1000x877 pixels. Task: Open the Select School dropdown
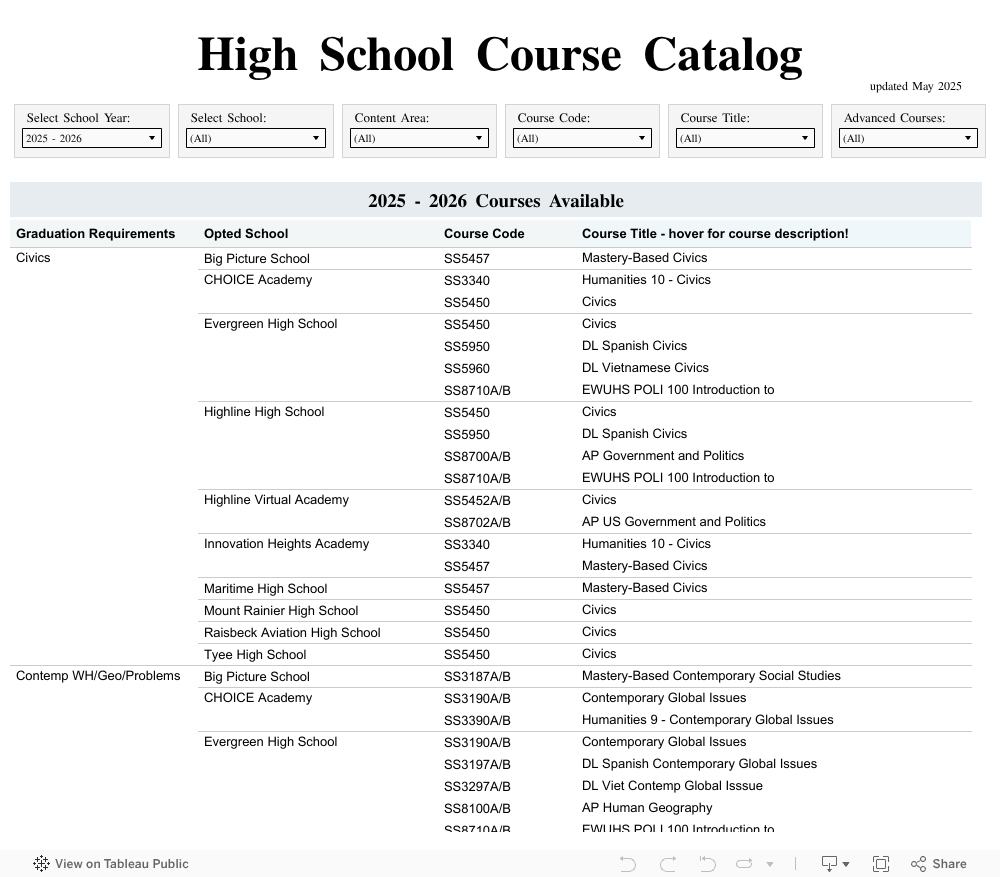coord(255,138)
